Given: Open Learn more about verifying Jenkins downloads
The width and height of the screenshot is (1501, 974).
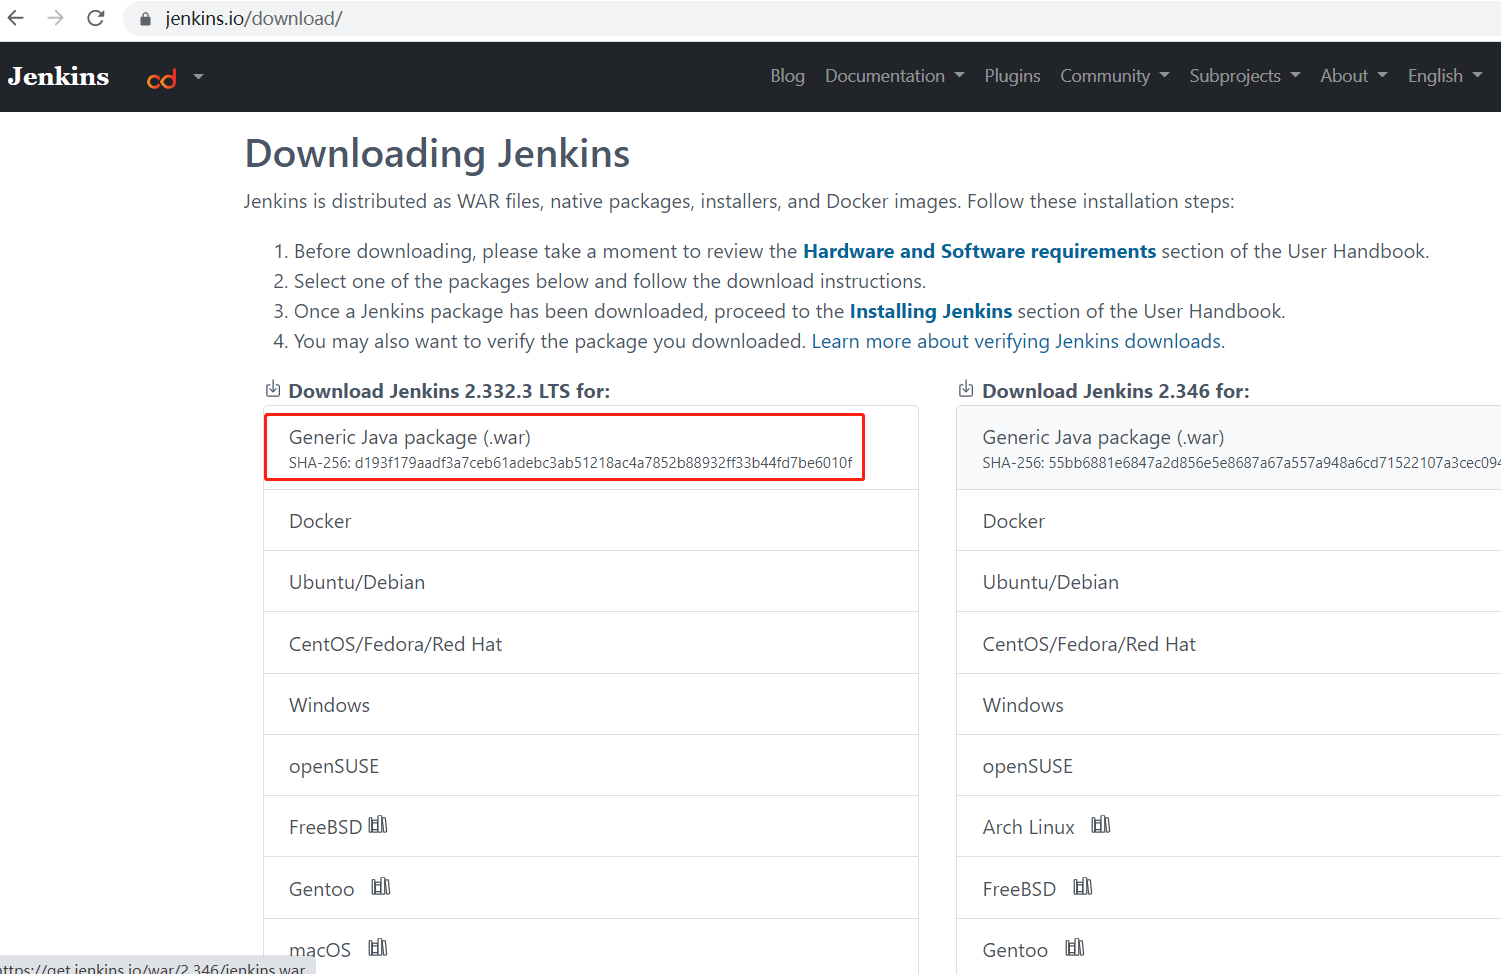Looking at the screenshot, I should click(x=1016, y=341).
